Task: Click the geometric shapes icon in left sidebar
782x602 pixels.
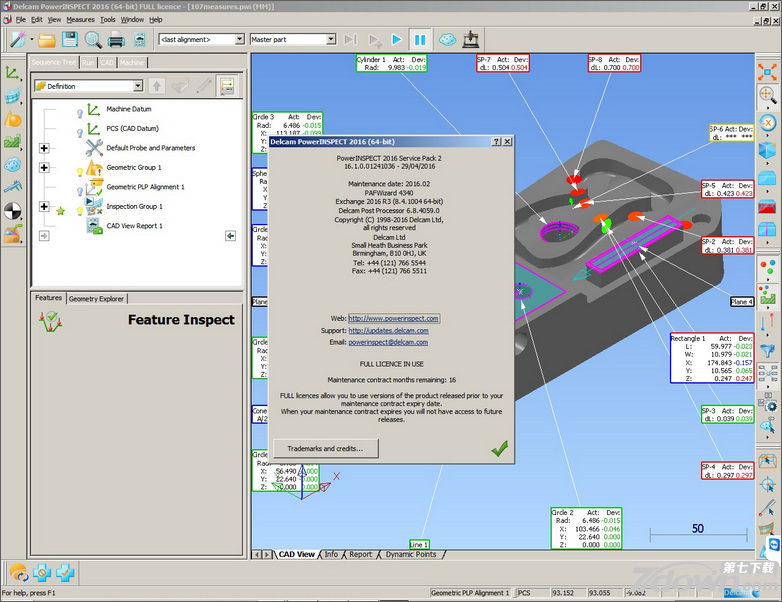Action: pyautogui.click(x=12, y=119)
